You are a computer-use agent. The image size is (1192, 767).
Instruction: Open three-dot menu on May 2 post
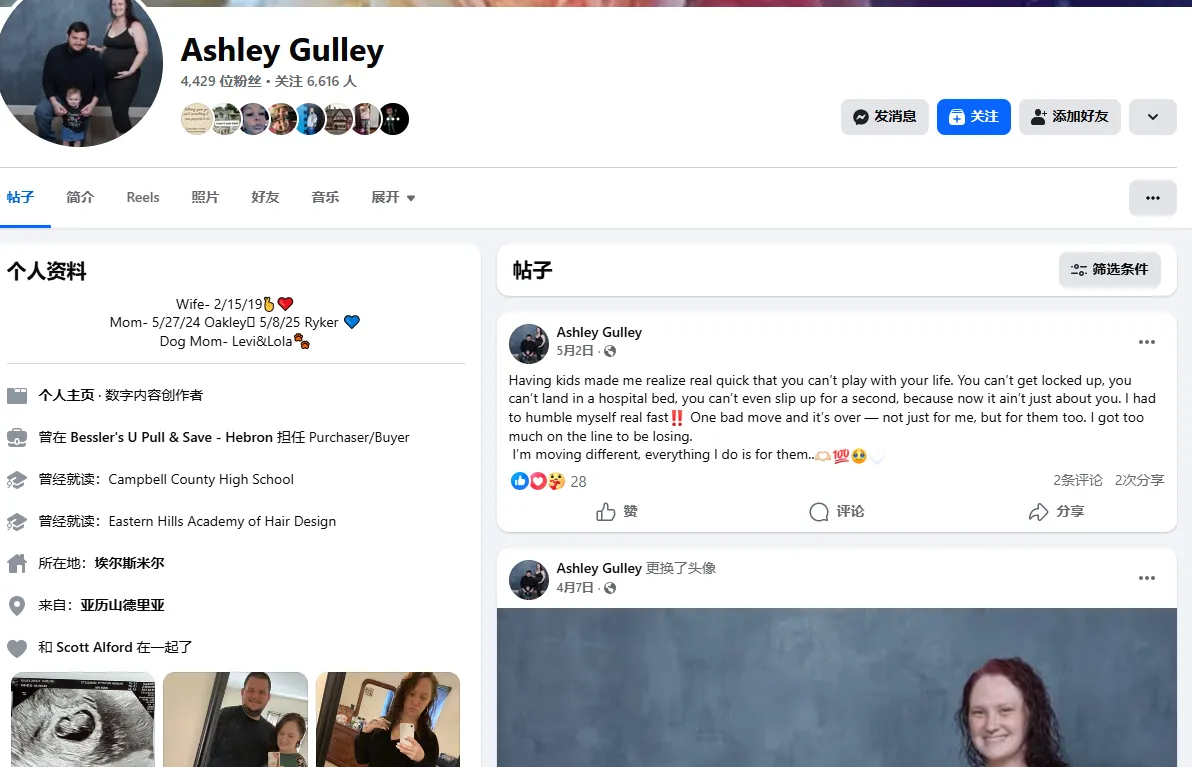1146,342
